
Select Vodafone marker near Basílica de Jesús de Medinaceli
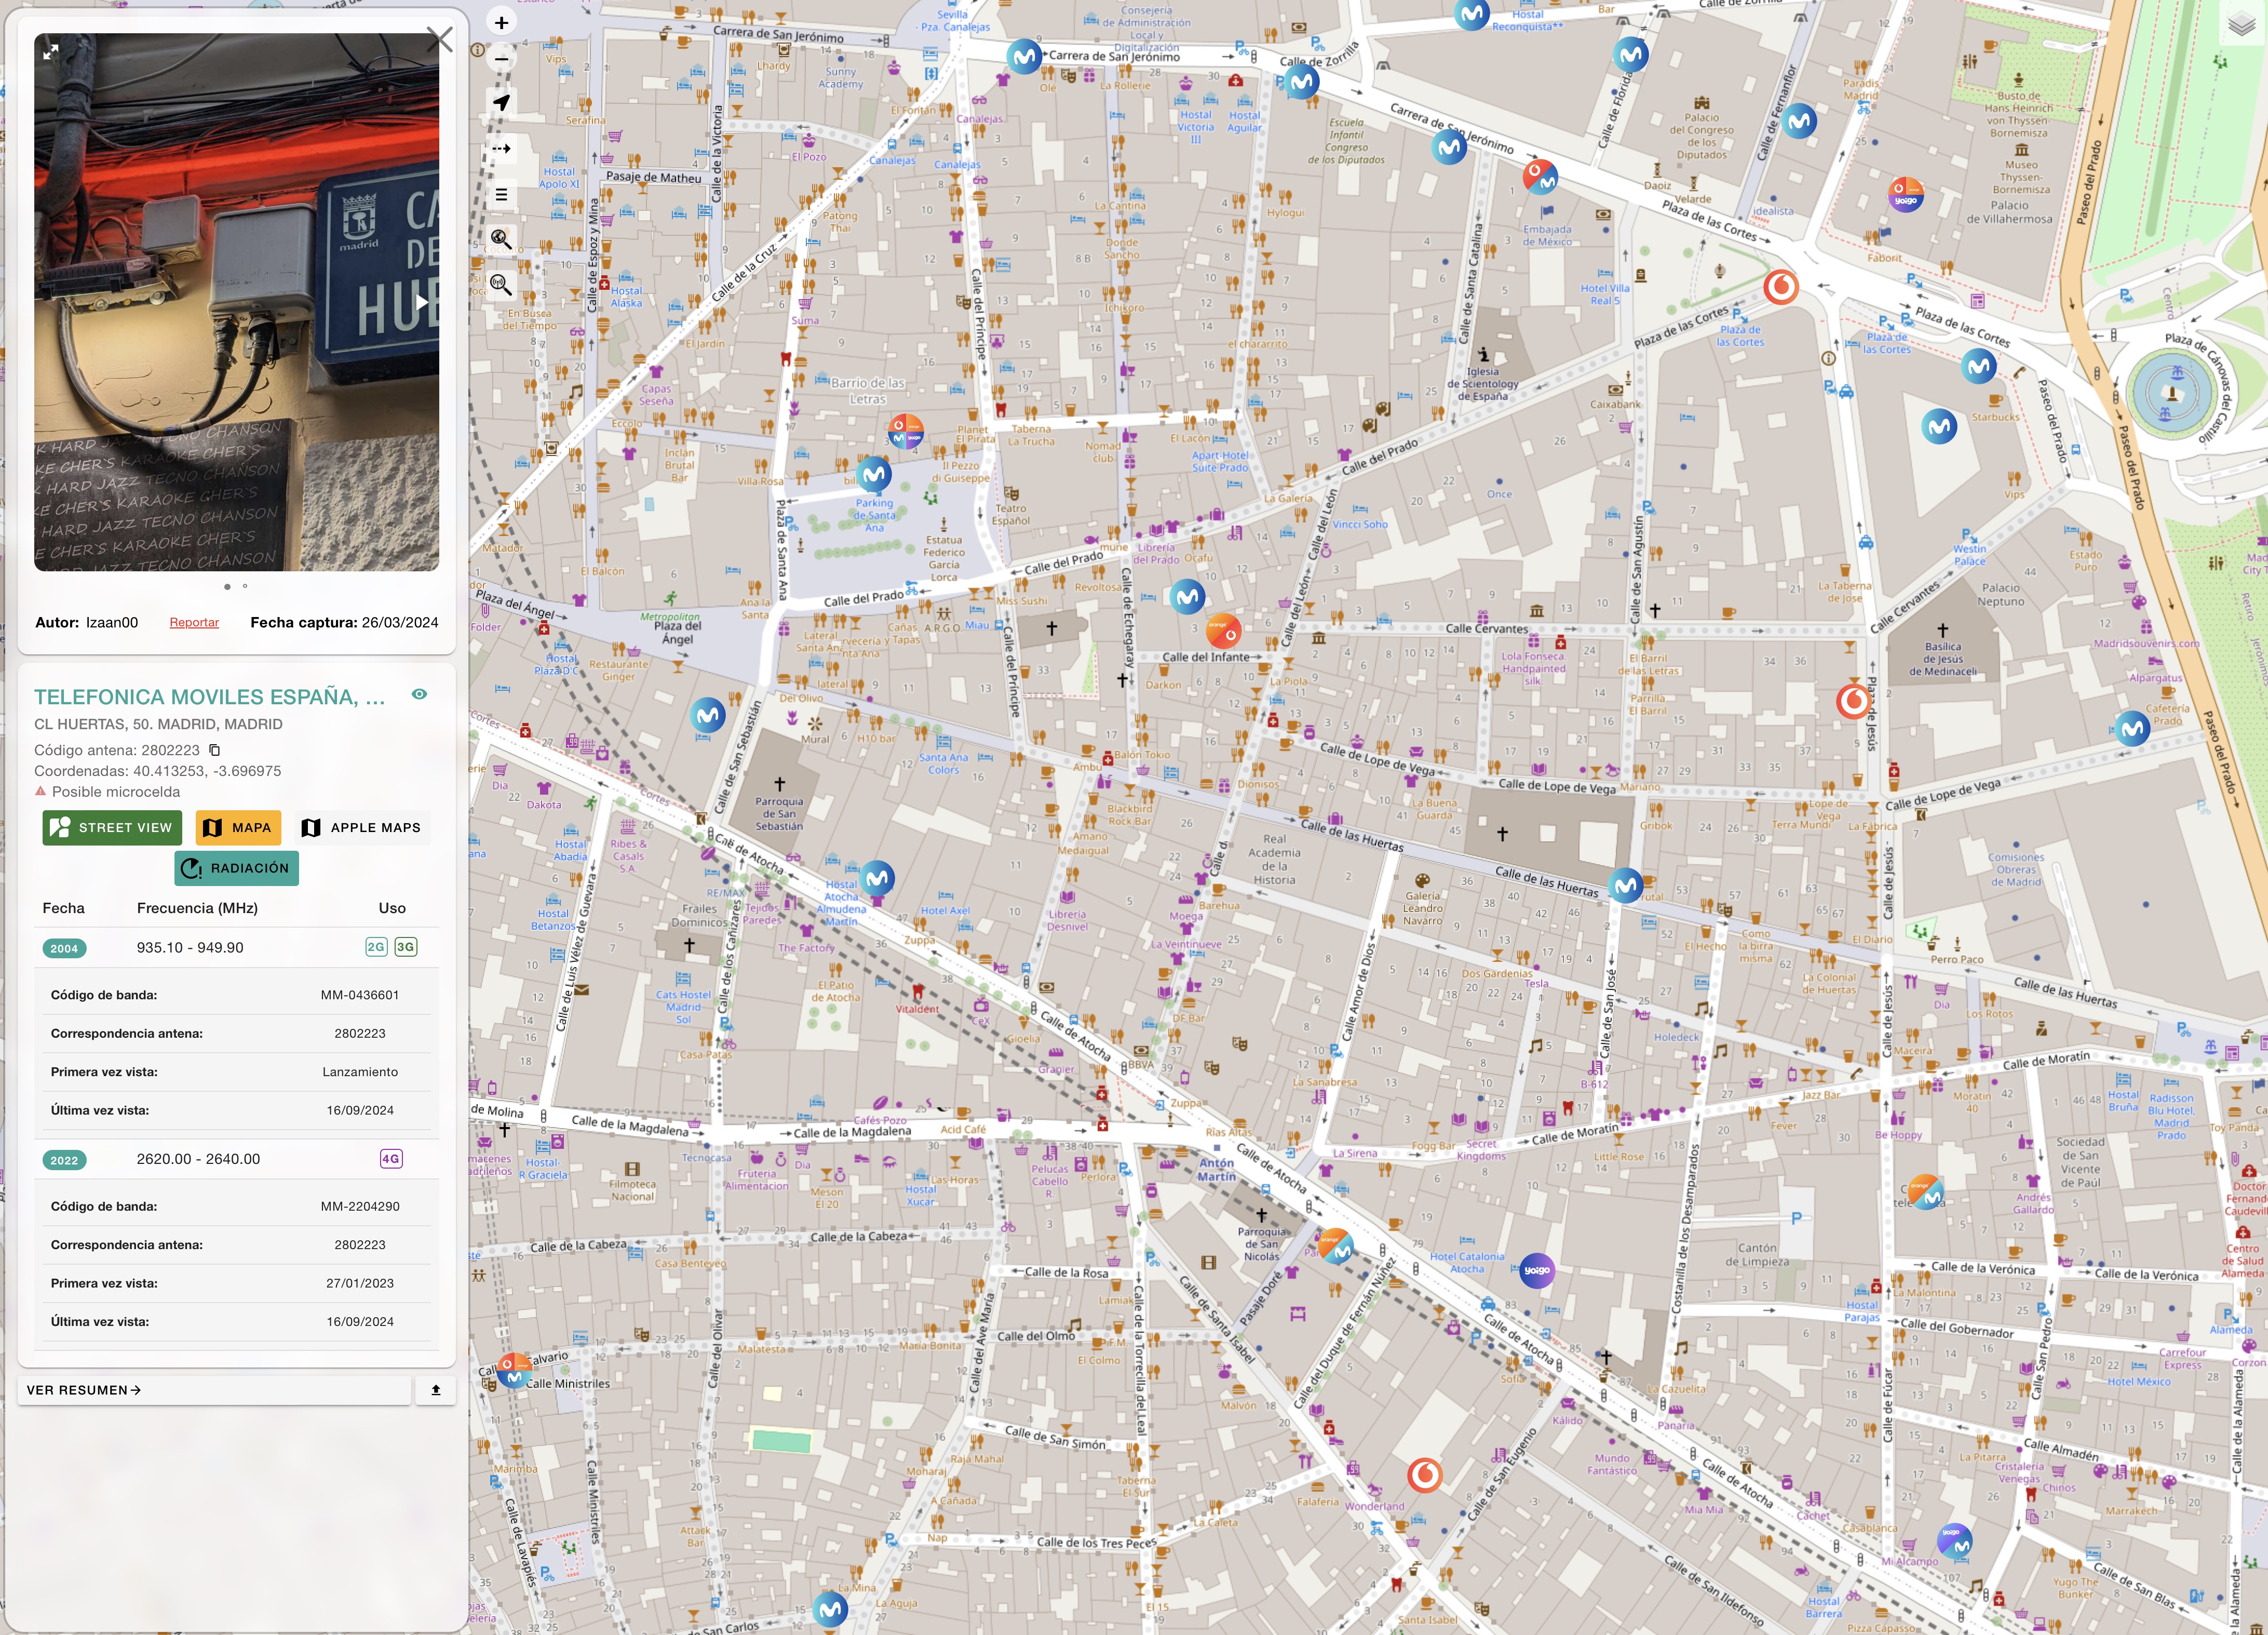(x=1853, y=701)
